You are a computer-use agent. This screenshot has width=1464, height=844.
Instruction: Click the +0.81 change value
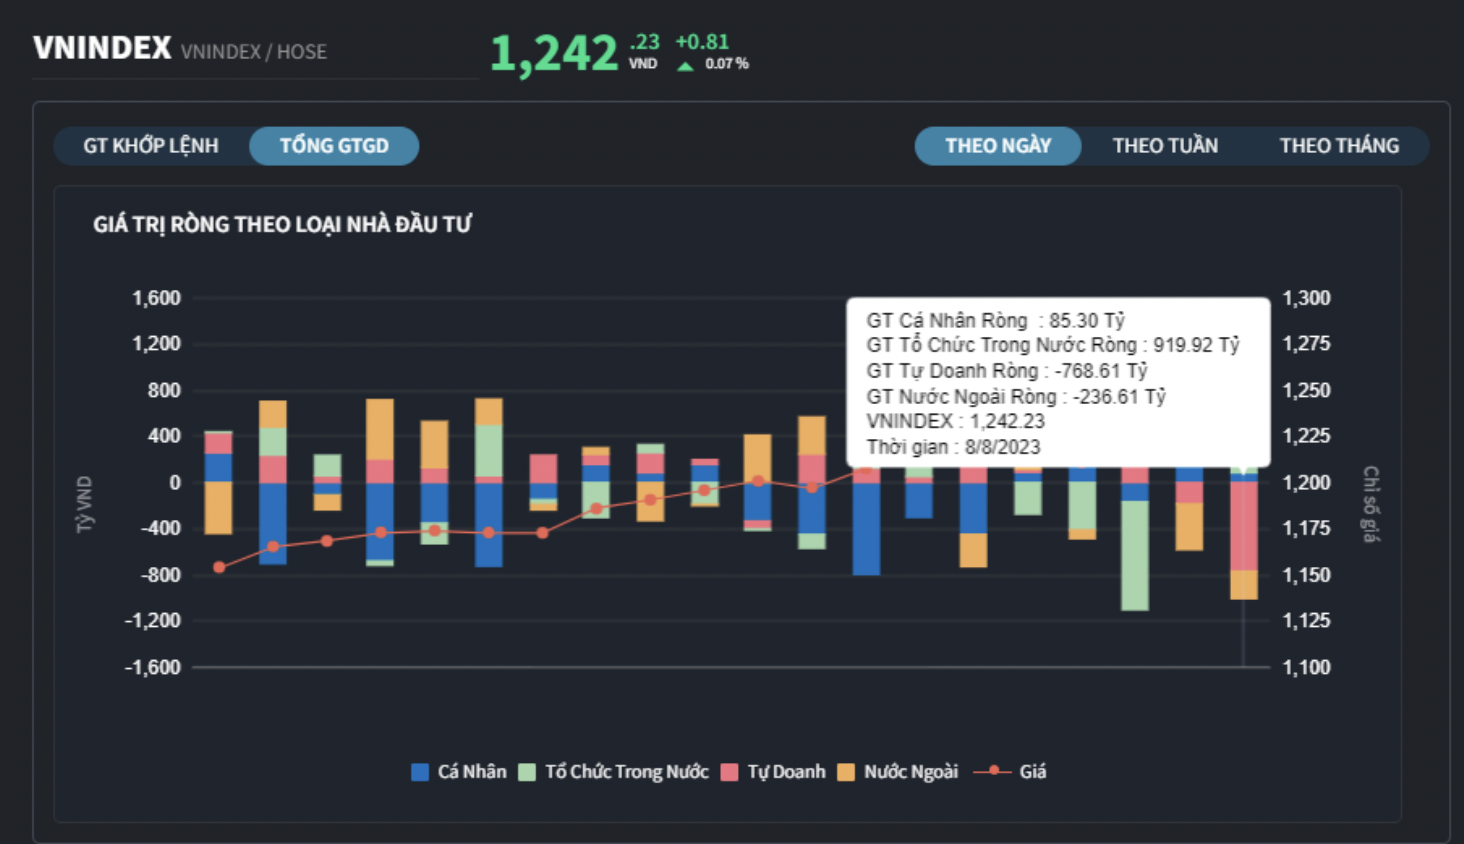click(x=702, y=42)
